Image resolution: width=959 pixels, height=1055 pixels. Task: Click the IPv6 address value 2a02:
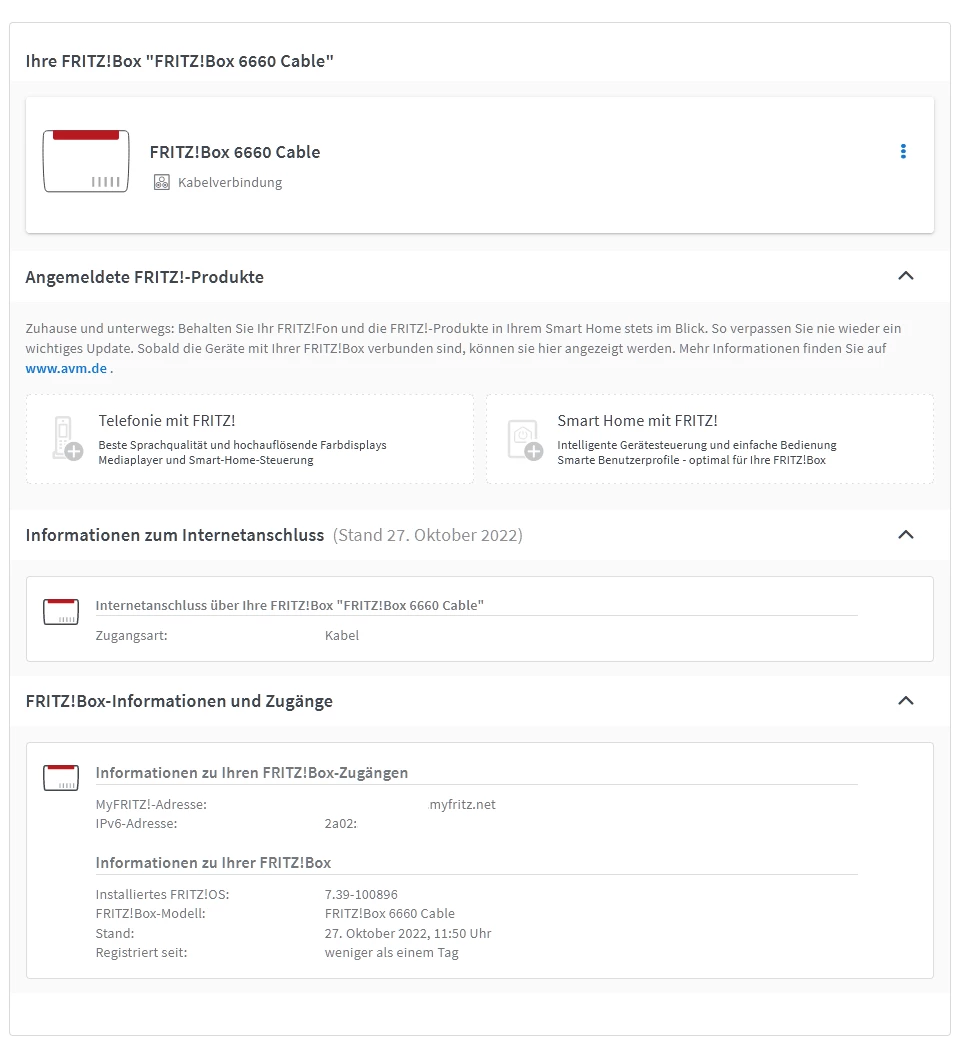pos(341,824)
